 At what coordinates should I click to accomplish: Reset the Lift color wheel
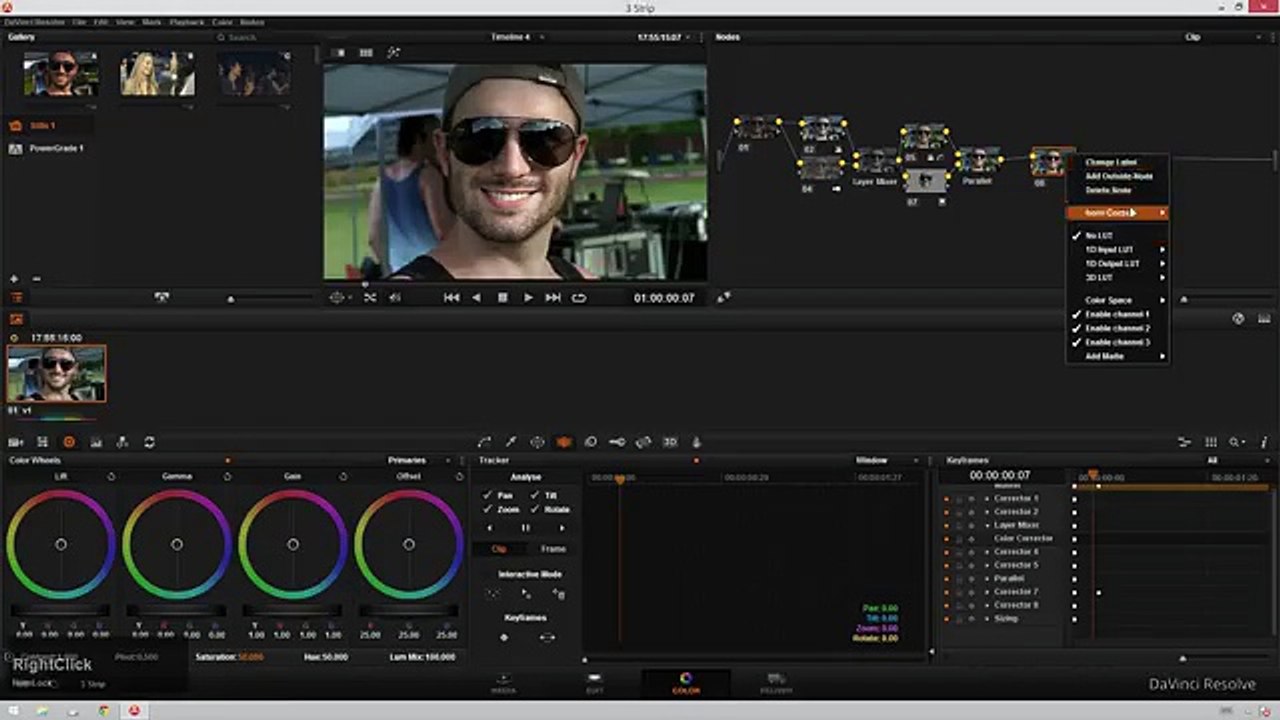click(x=111, y=477)
